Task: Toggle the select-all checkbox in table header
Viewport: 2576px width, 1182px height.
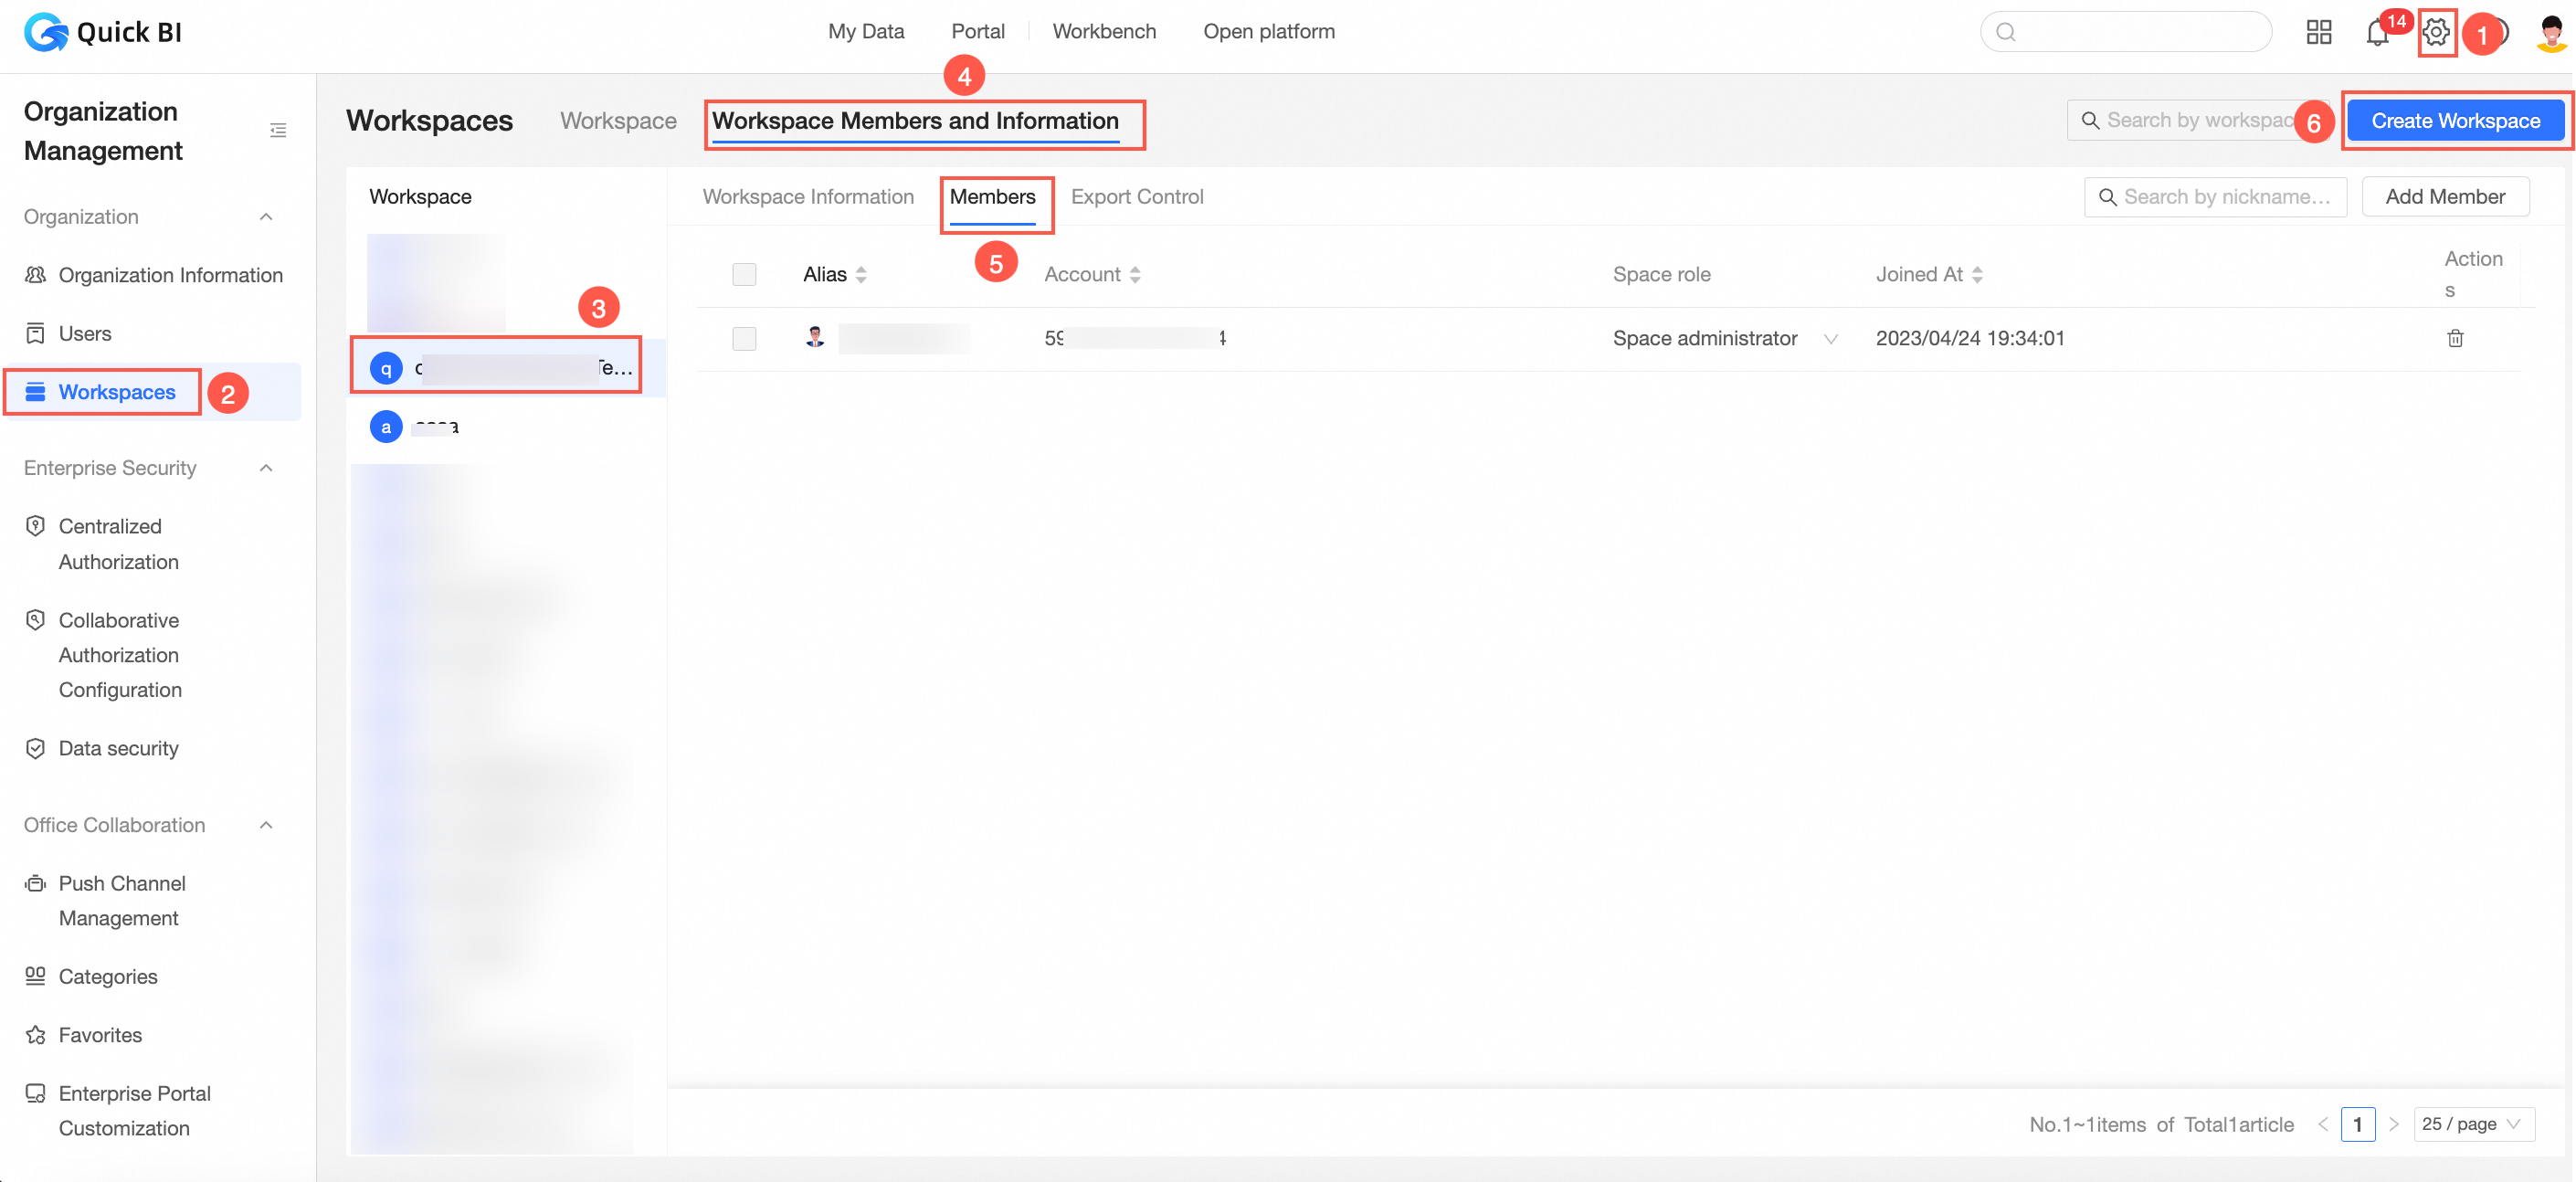Action: coord(744,275)
